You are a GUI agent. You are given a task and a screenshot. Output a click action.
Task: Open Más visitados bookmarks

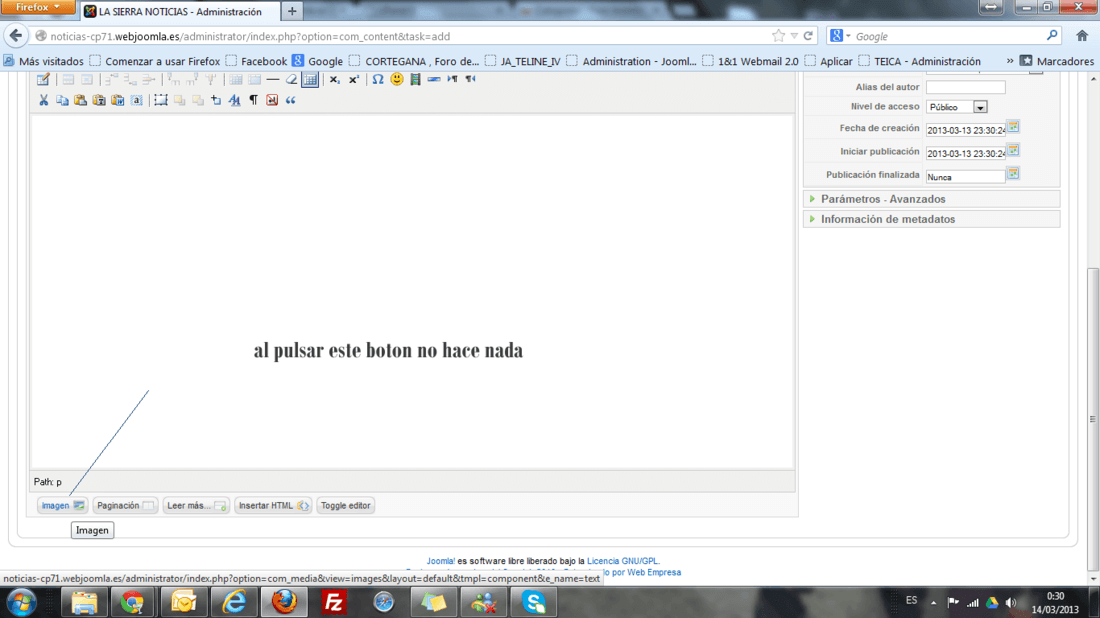coord(43,61)
